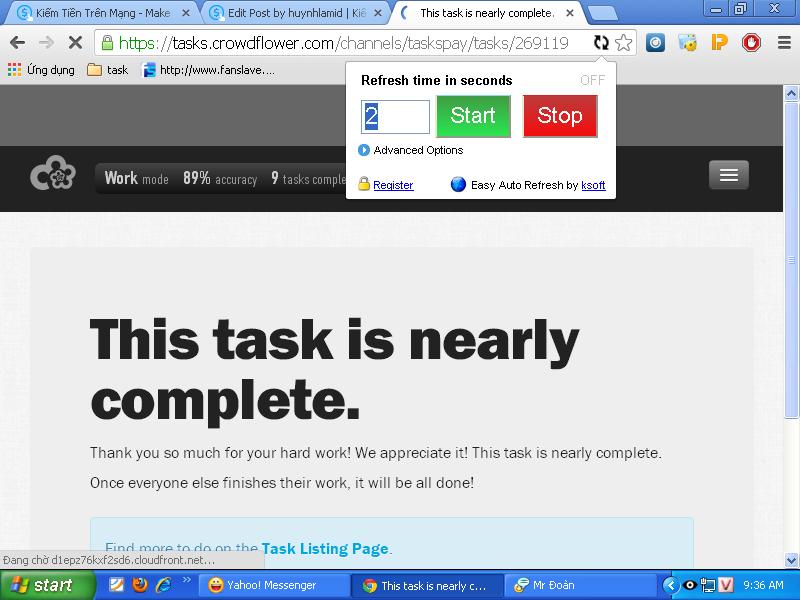Click the green padlock in address bar
The width and height of the screenshot is (800, 600).
click(x=107, y=43)
